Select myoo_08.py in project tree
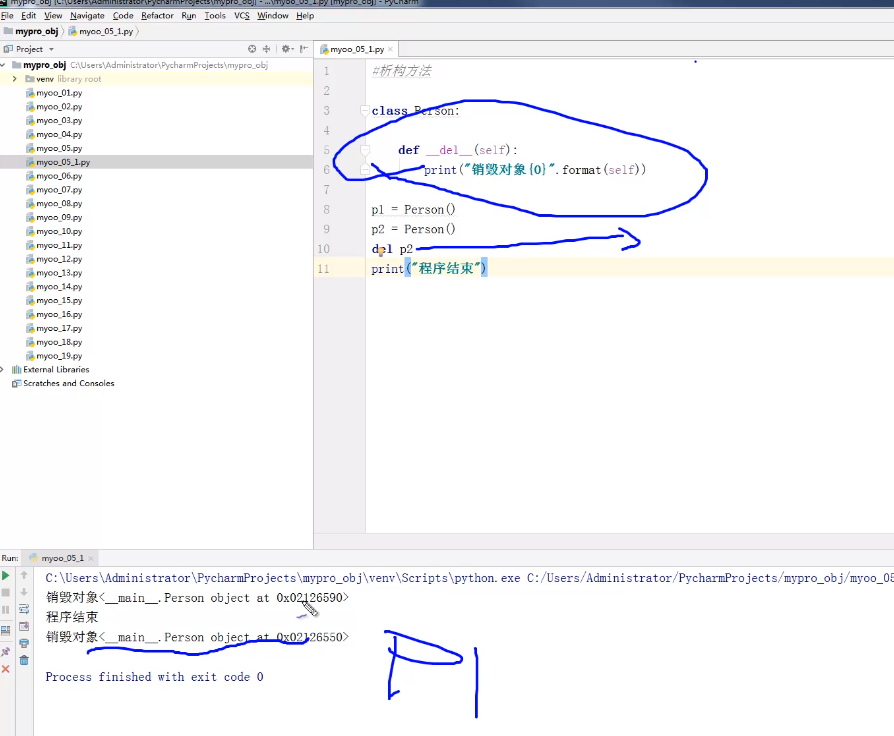This screenshot has height=736, width=894. [x=59, y=204]
